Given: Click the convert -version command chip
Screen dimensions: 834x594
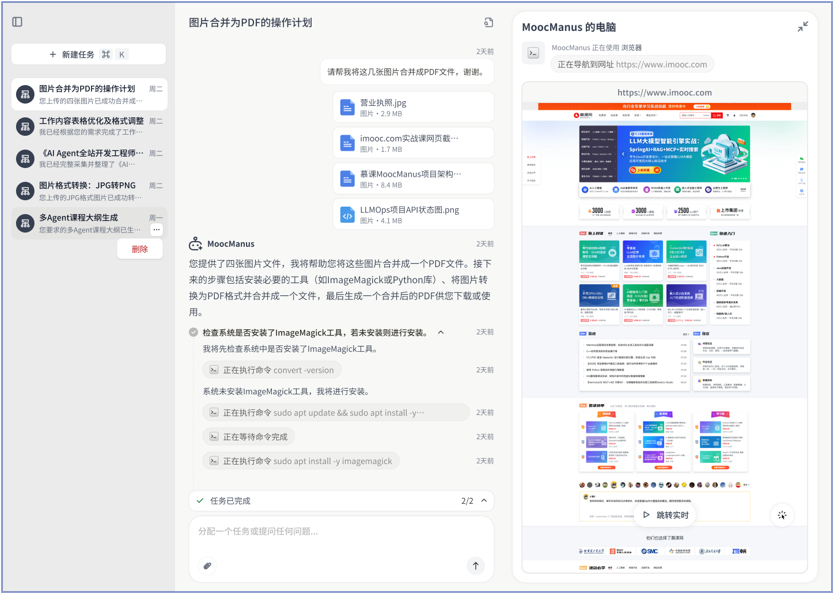Looking at the screenshot, I should 270,370.
